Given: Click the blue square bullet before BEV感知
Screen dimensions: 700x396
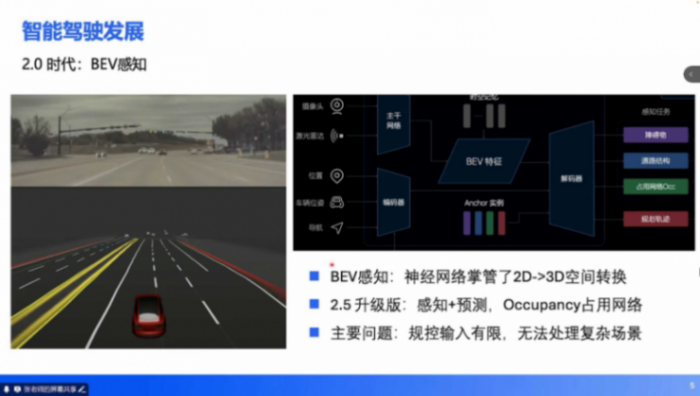Looking at the screenshot, I should click(x=314, y=276).
